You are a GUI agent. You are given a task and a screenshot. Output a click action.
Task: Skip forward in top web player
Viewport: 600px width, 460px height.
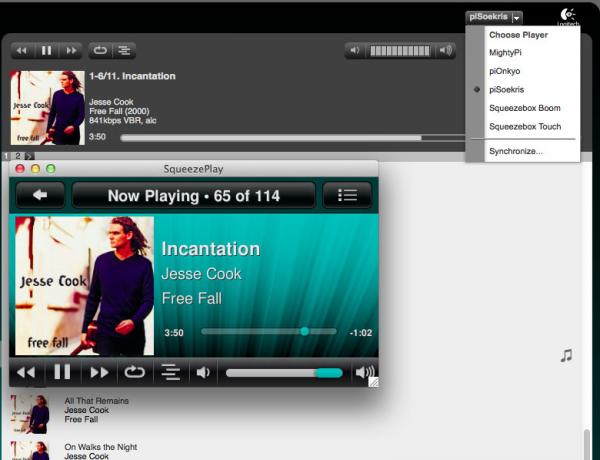[71, 51]
